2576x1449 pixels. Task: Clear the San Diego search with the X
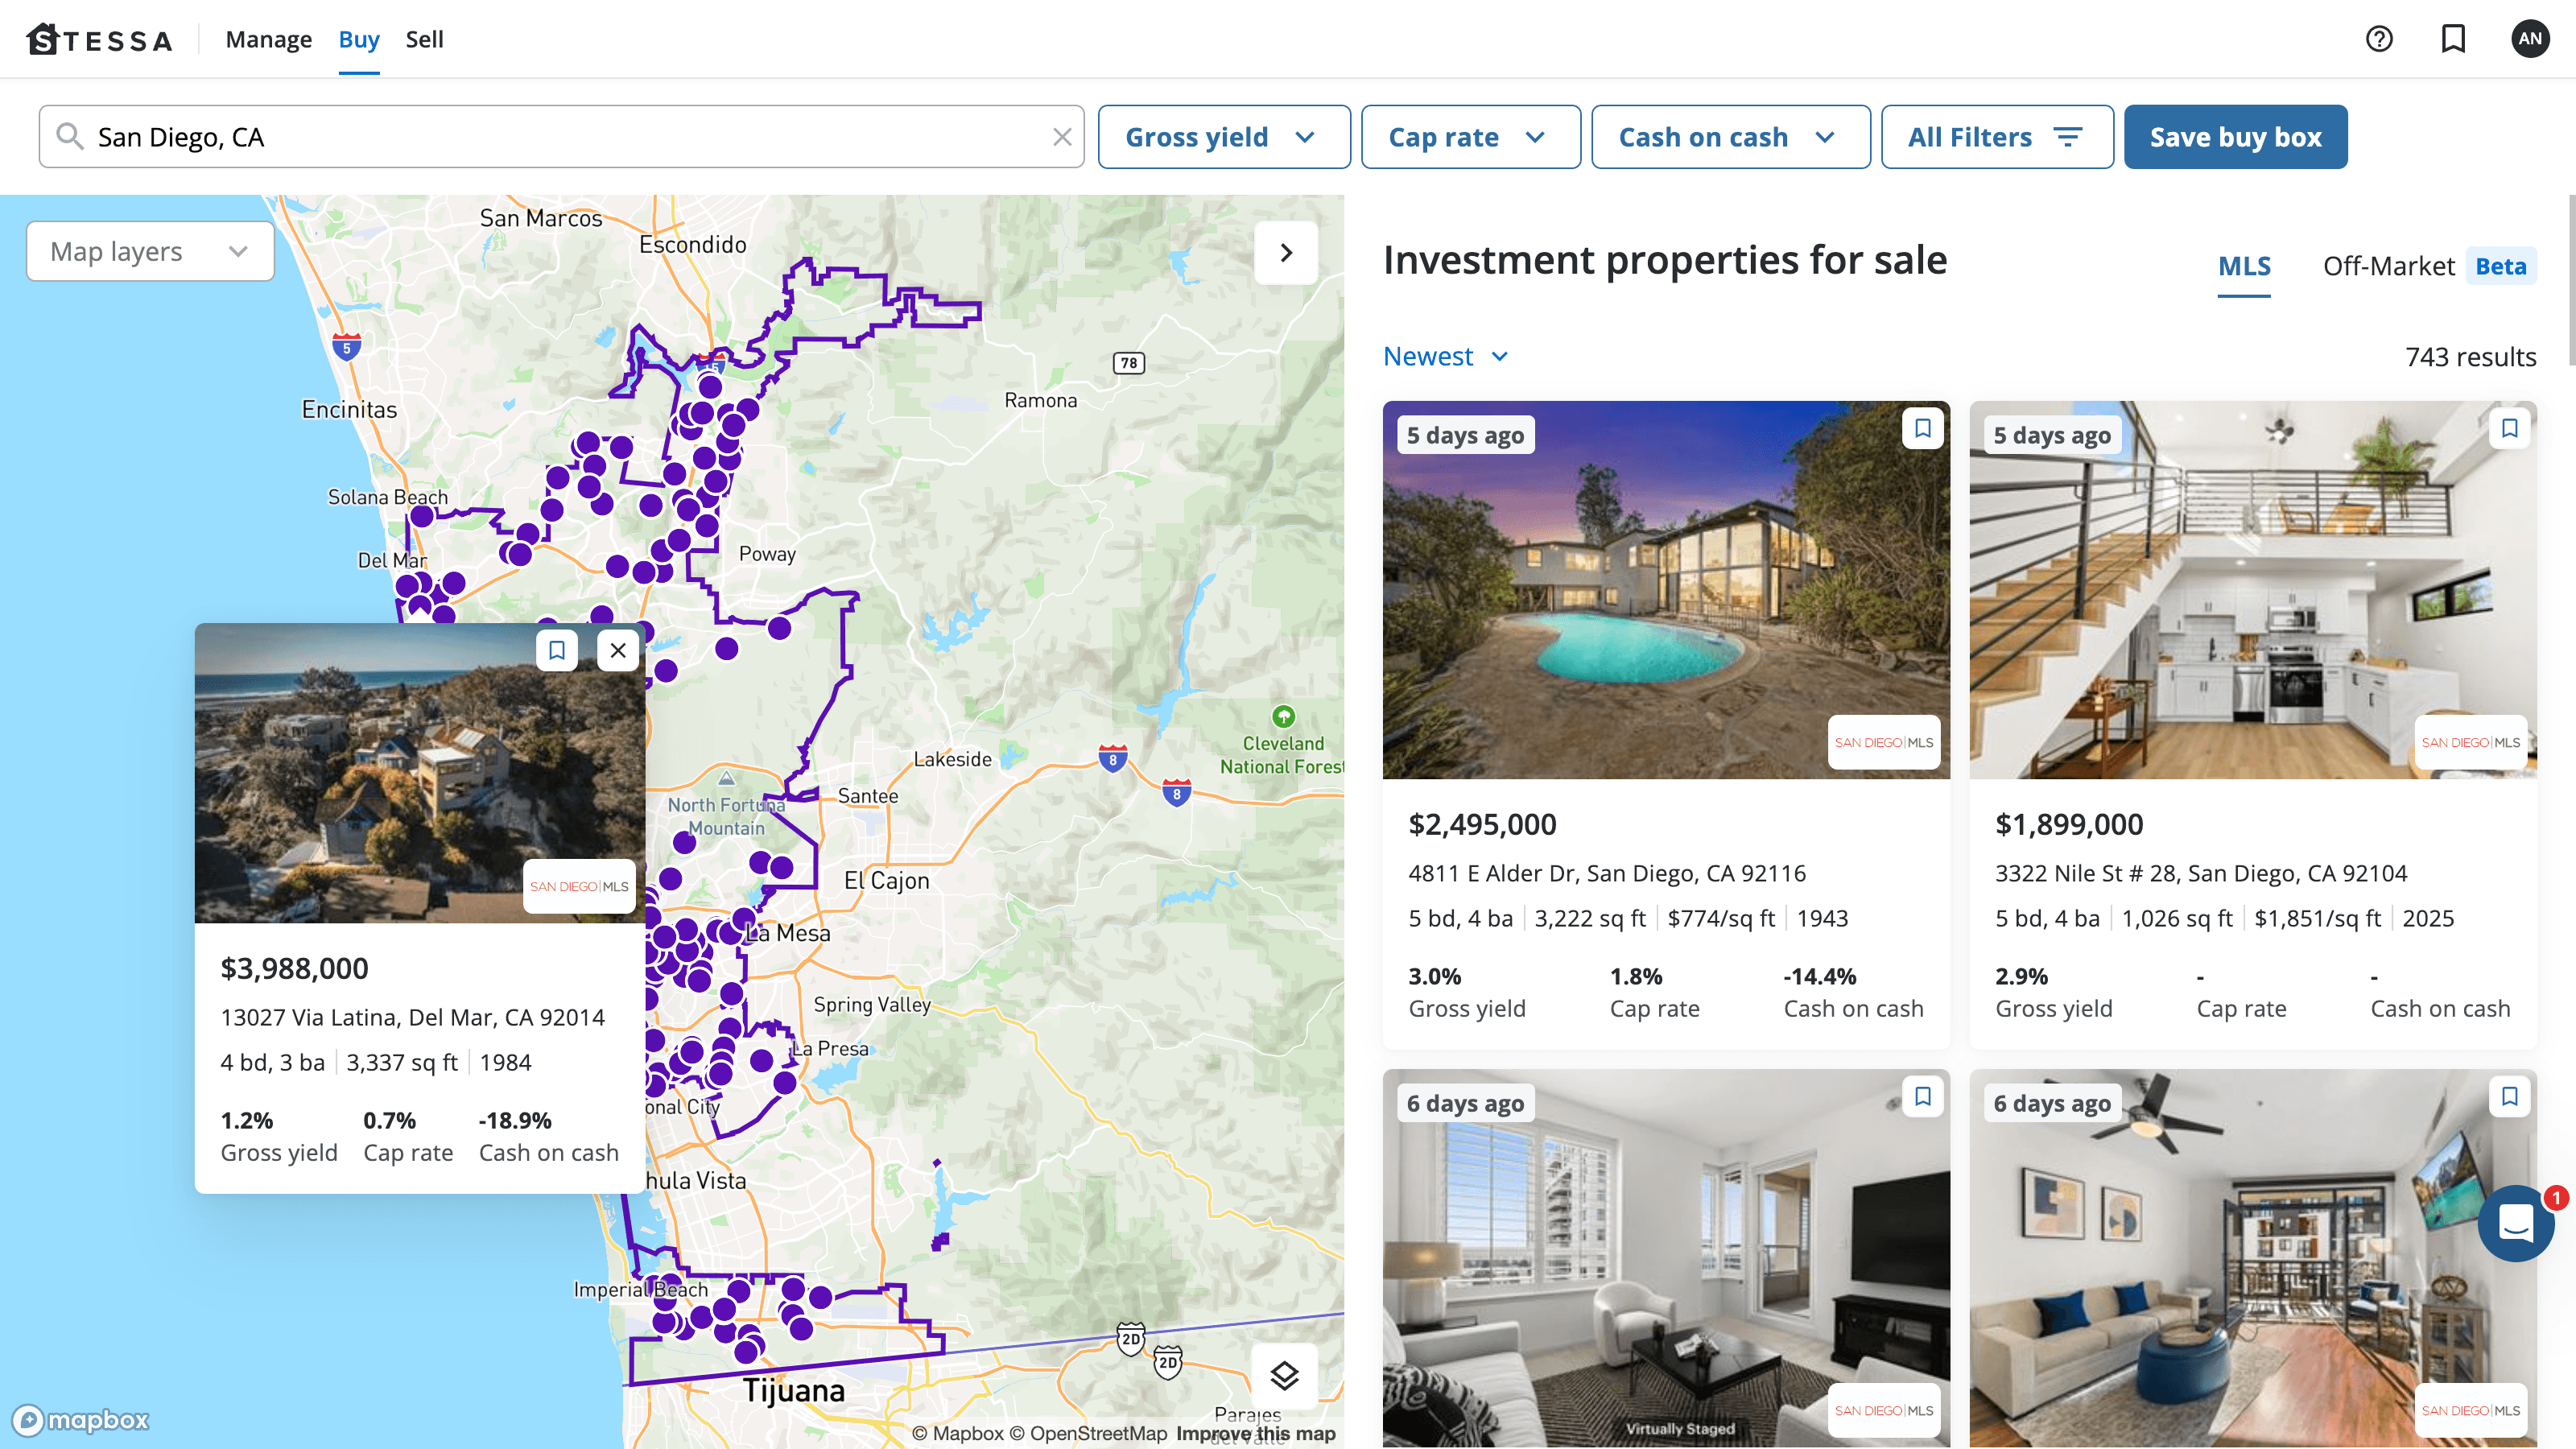[x=1062, y=137]
